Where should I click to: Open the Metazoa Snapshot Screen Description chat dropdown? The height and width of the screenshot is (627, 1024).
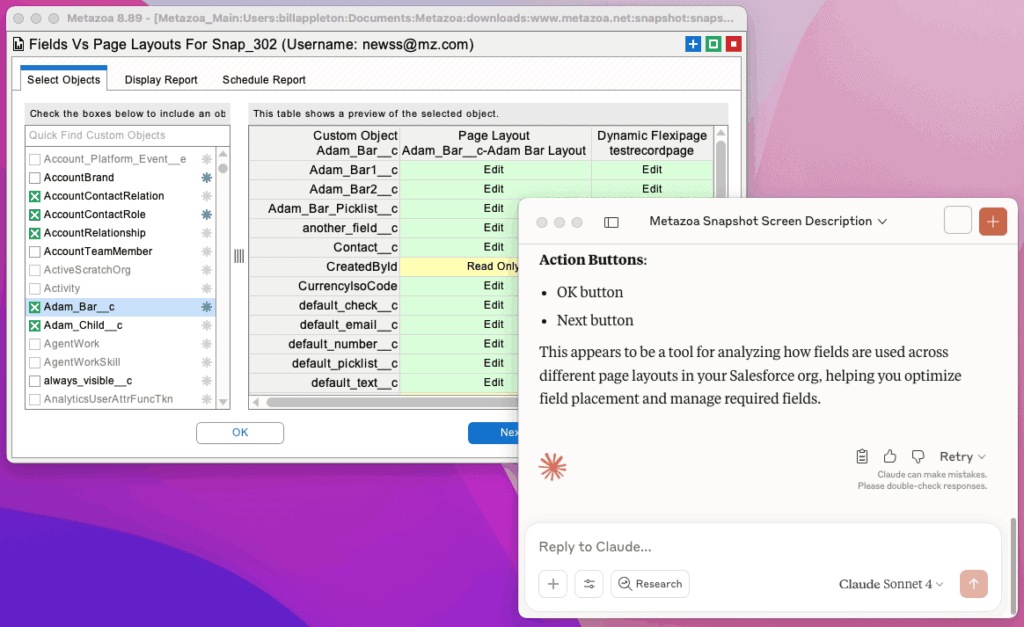(x=768, y=221)
